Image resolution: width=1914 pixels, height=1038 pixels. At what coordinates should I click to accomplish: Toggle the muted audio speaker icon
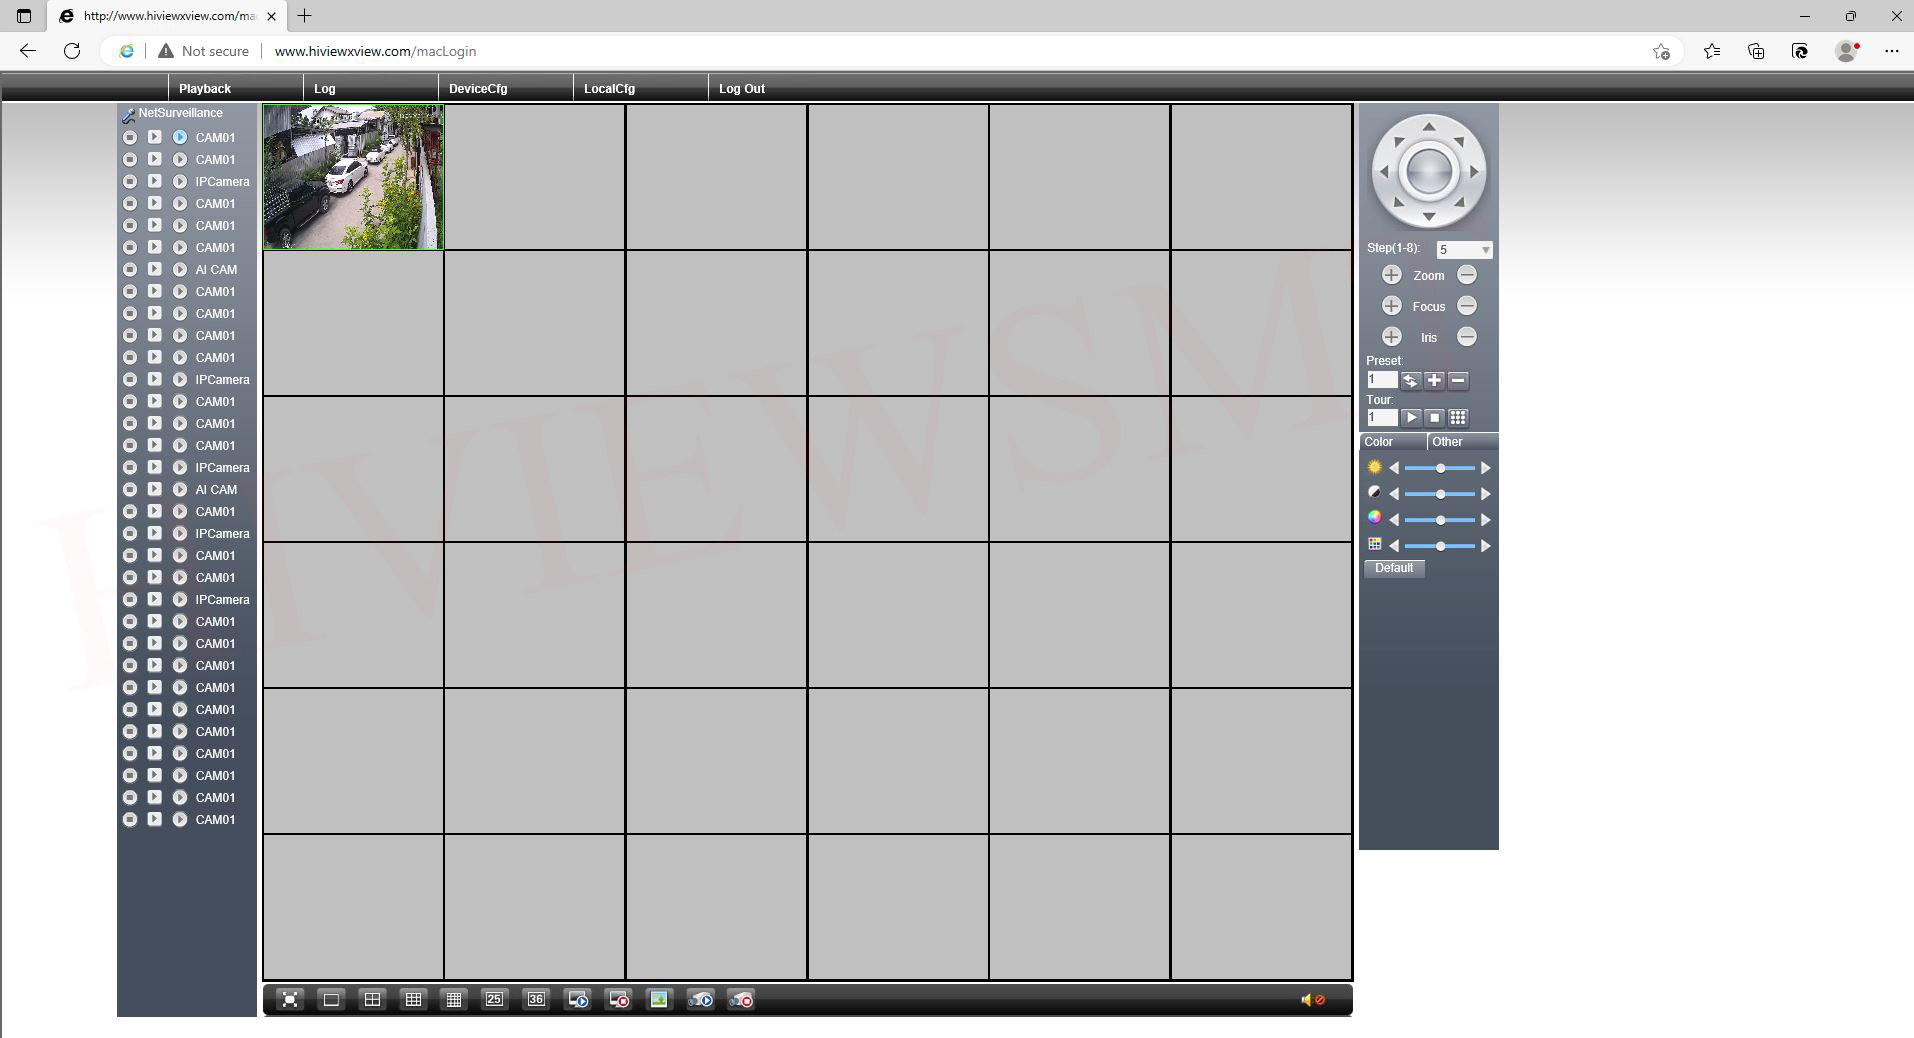pyautogui.click(x=1312, y=1000)
